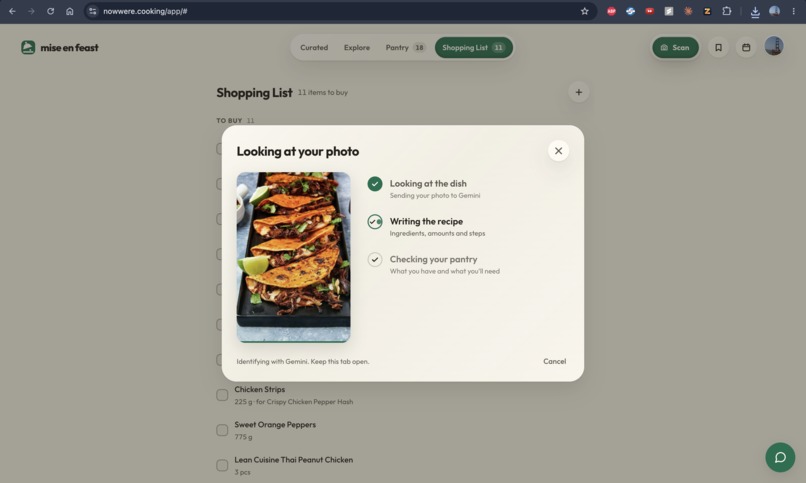Add a shopping list item with plus button
Viewport: 806px width, 483px height.
coord(578,92)
